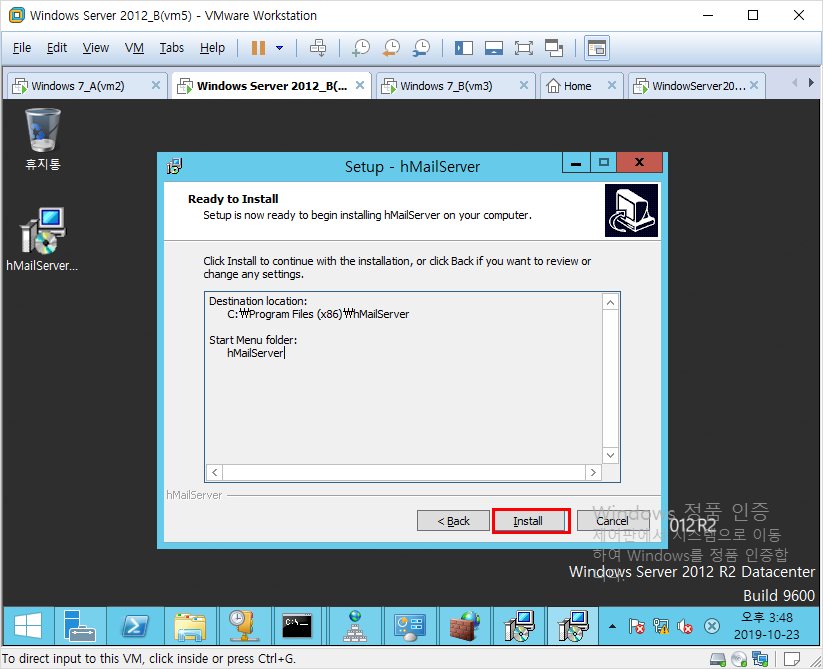The image size is (823, 669).
Task: Send Ctrl+Alt+Del to the VM
Action: click(x=318, y=48)
